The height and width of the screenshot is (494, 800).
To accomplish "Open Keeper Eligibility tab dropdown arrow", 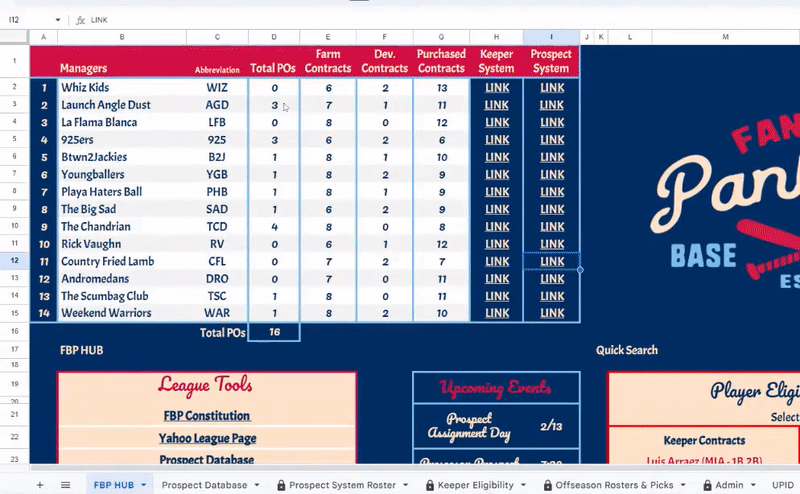I will (x=523, y=485).
